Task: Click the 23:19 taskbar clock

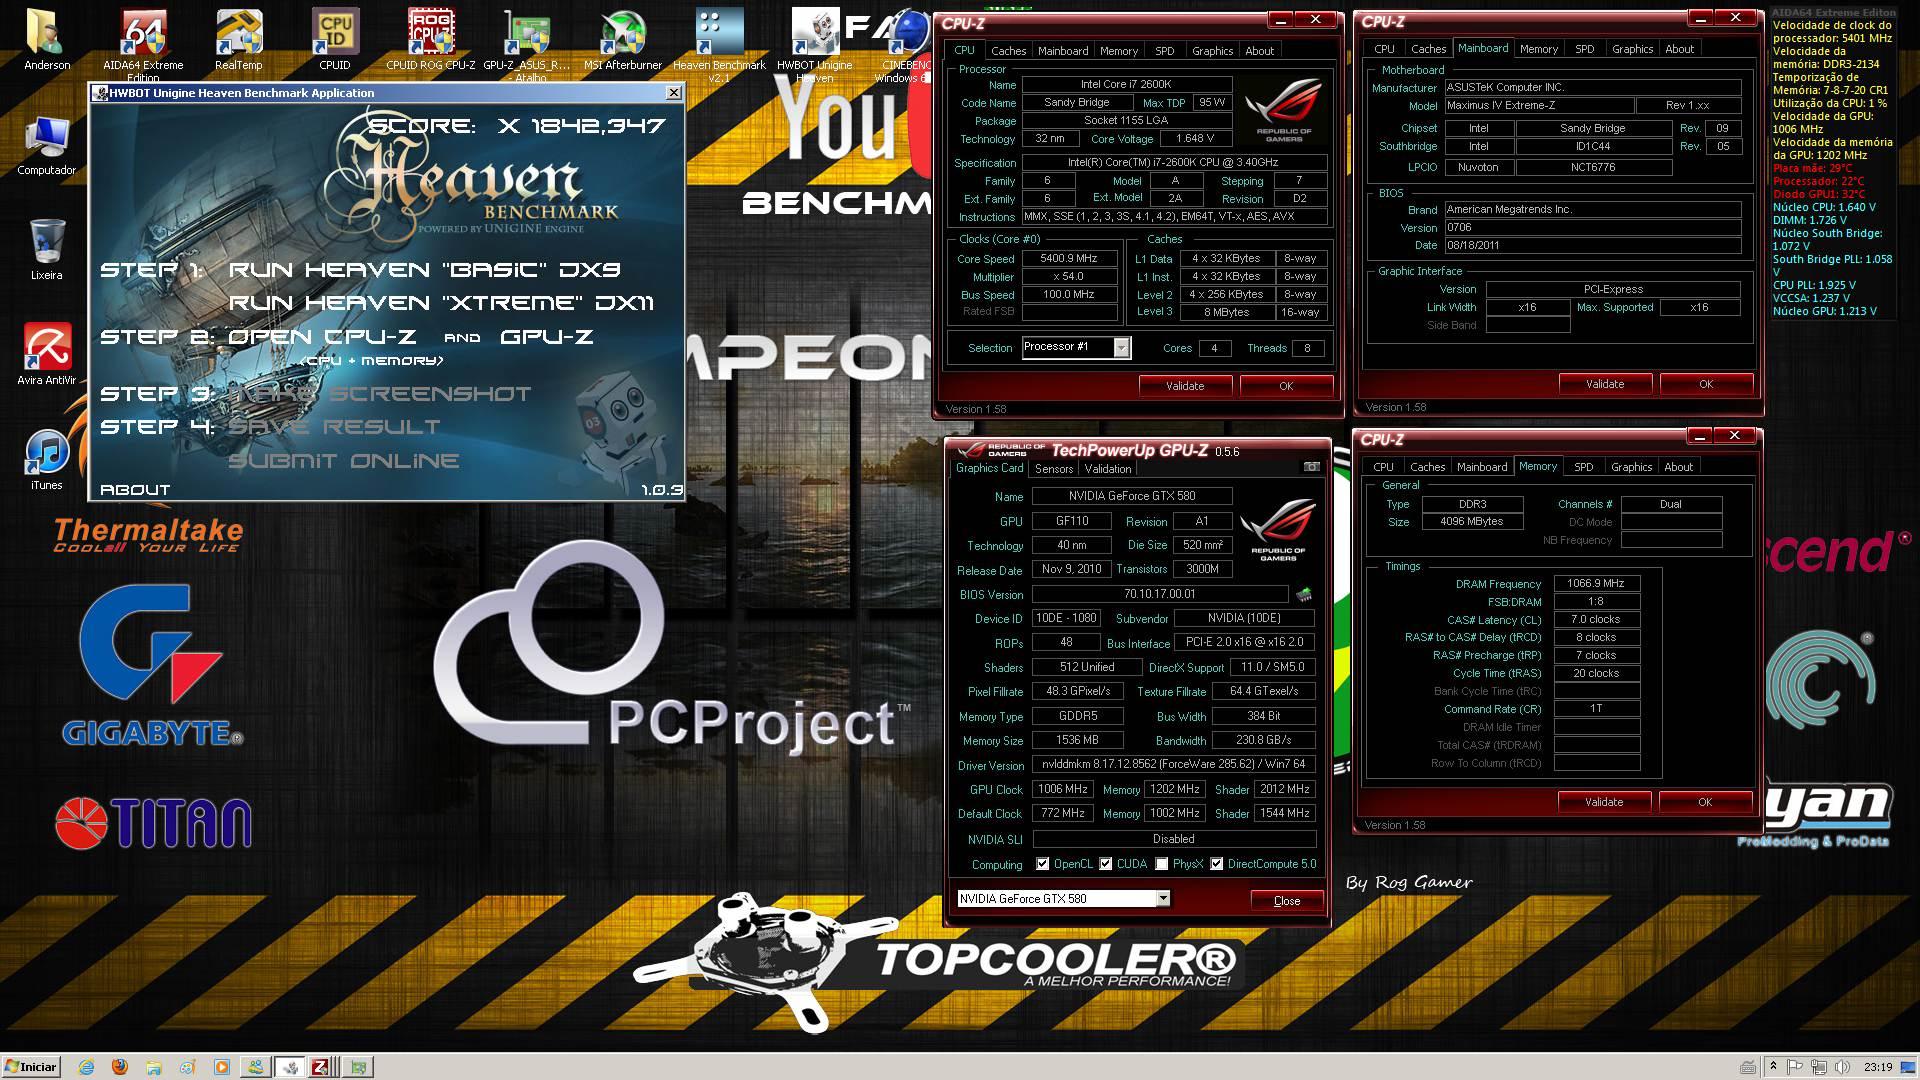Action: coord(1877,1067)
